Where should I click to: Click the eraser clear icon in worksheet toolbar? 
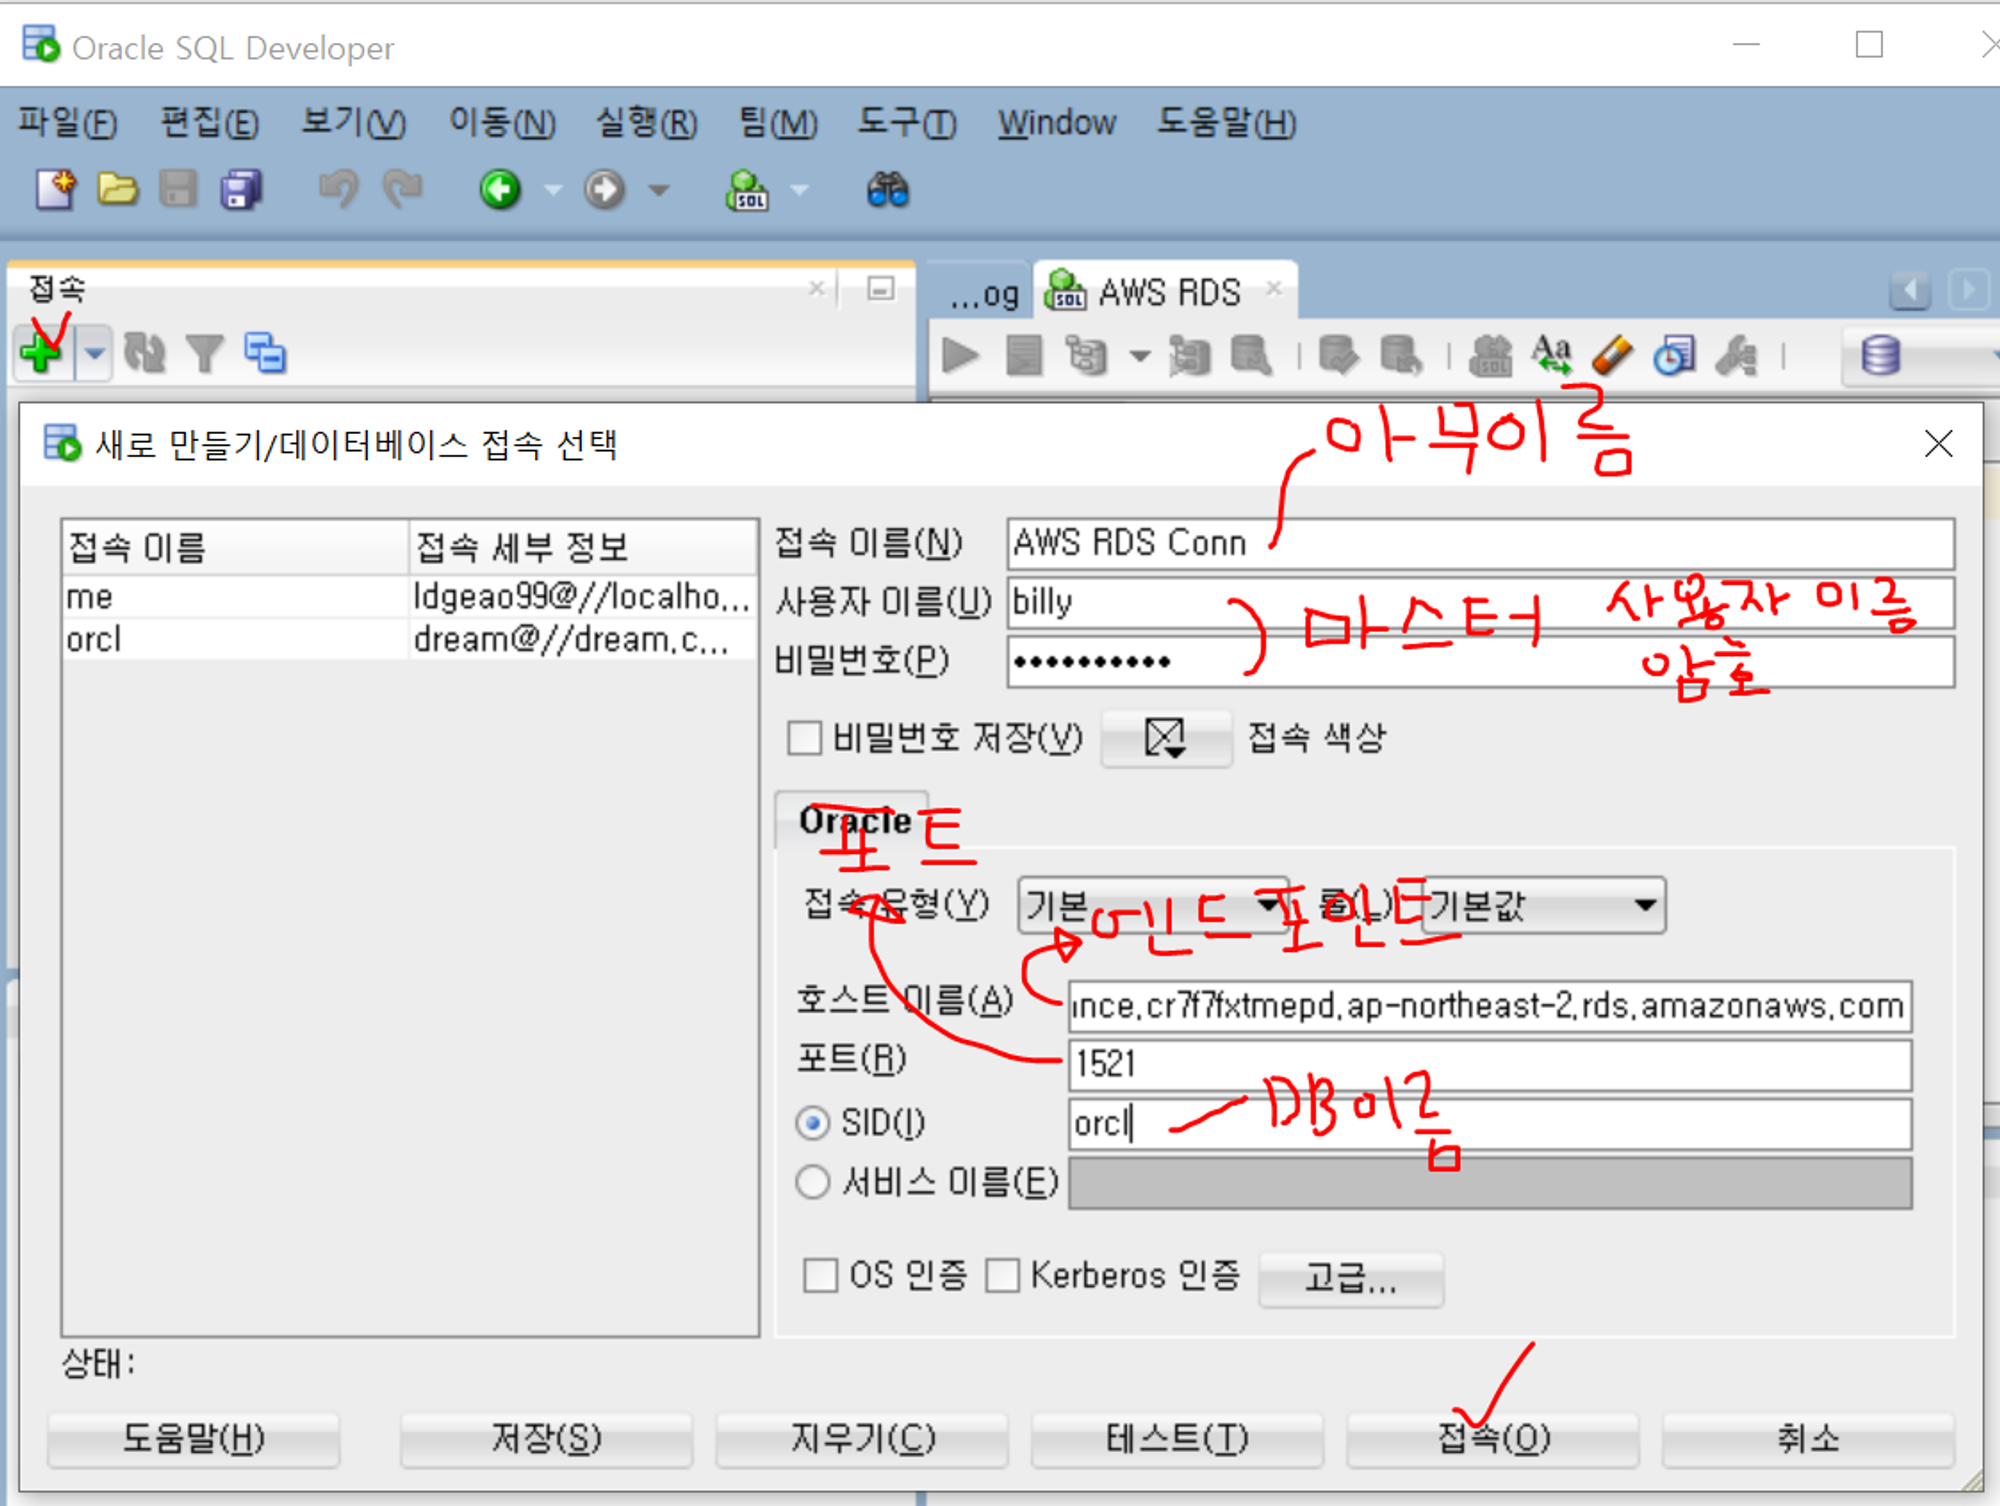coord(1612,355)
